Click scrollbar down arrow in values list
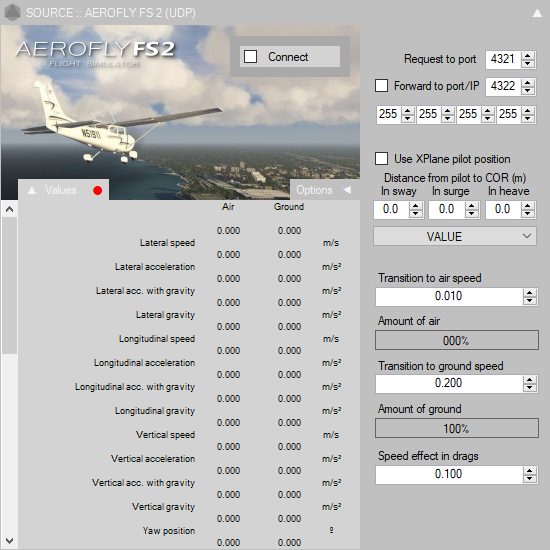Screen dimensions: 550x550 click(9, 541)
